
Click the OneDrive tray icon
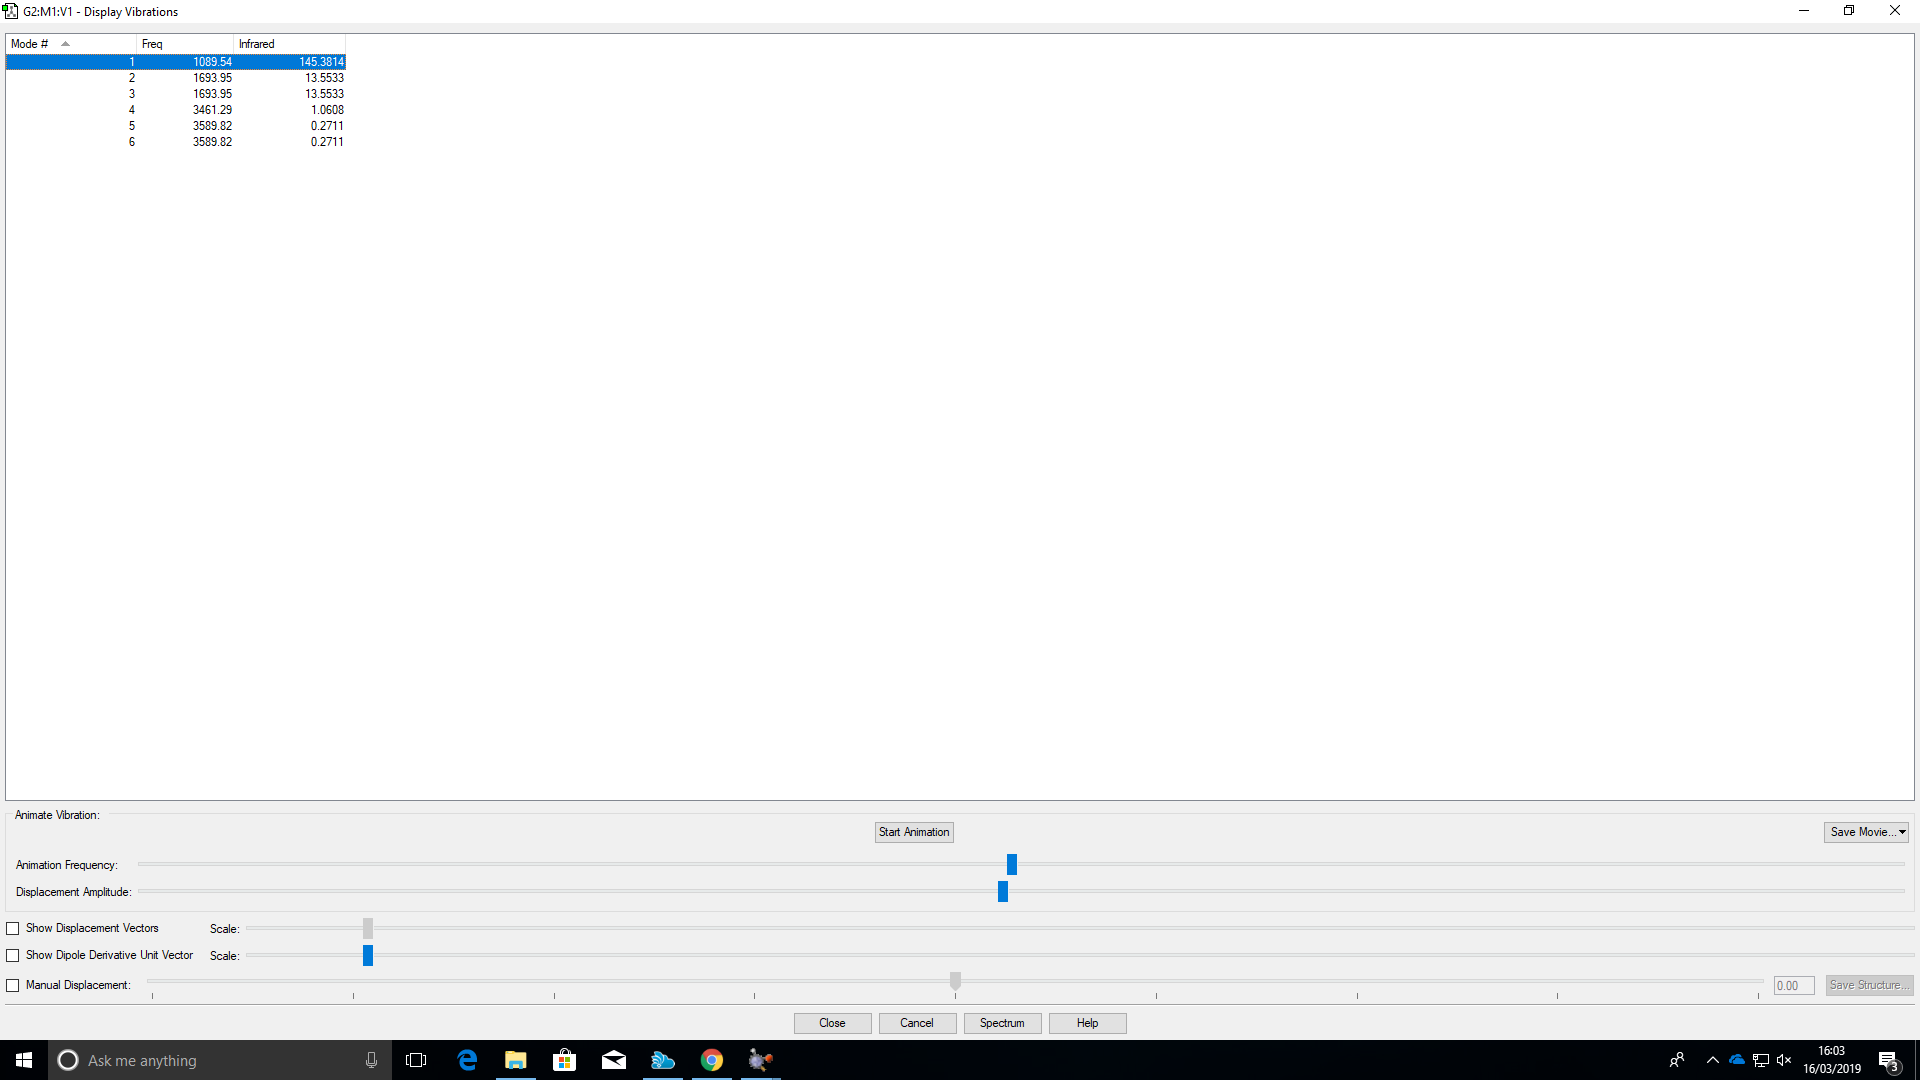1737,1060
